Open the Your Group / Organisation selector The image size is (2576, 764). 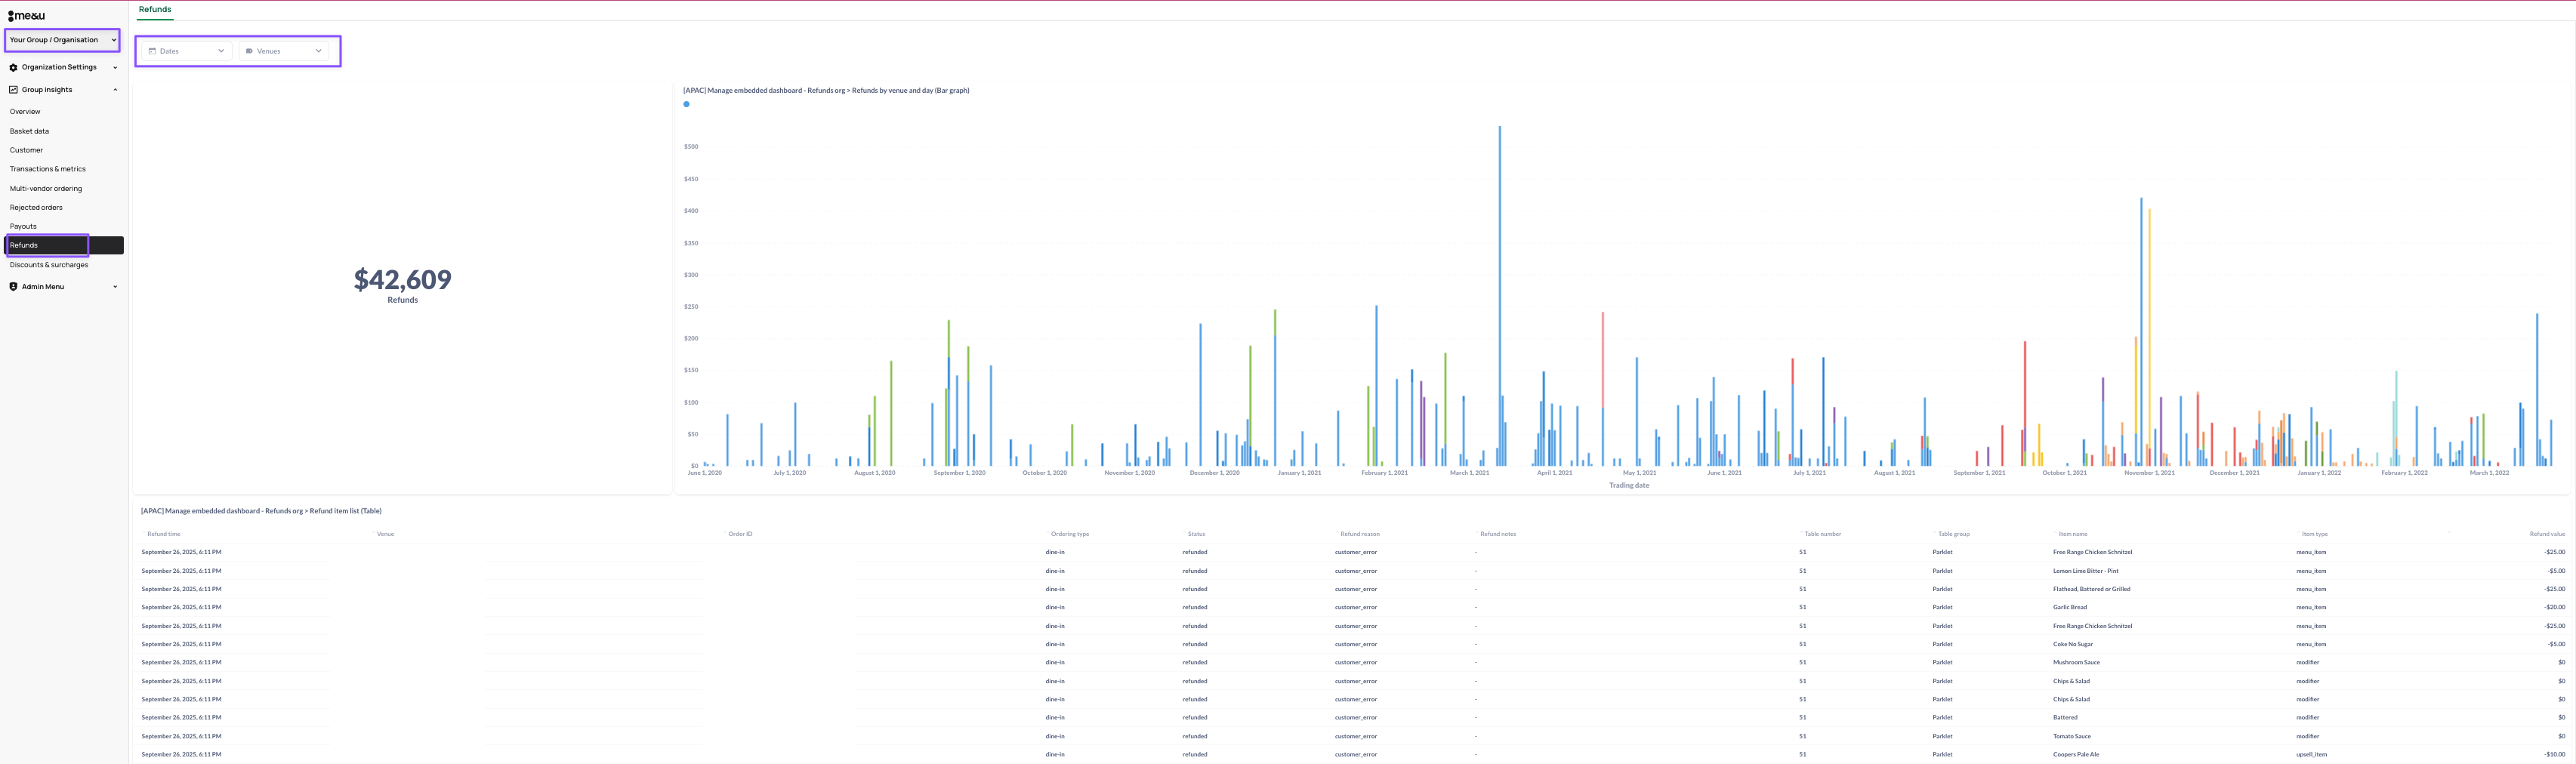[62, 40]
